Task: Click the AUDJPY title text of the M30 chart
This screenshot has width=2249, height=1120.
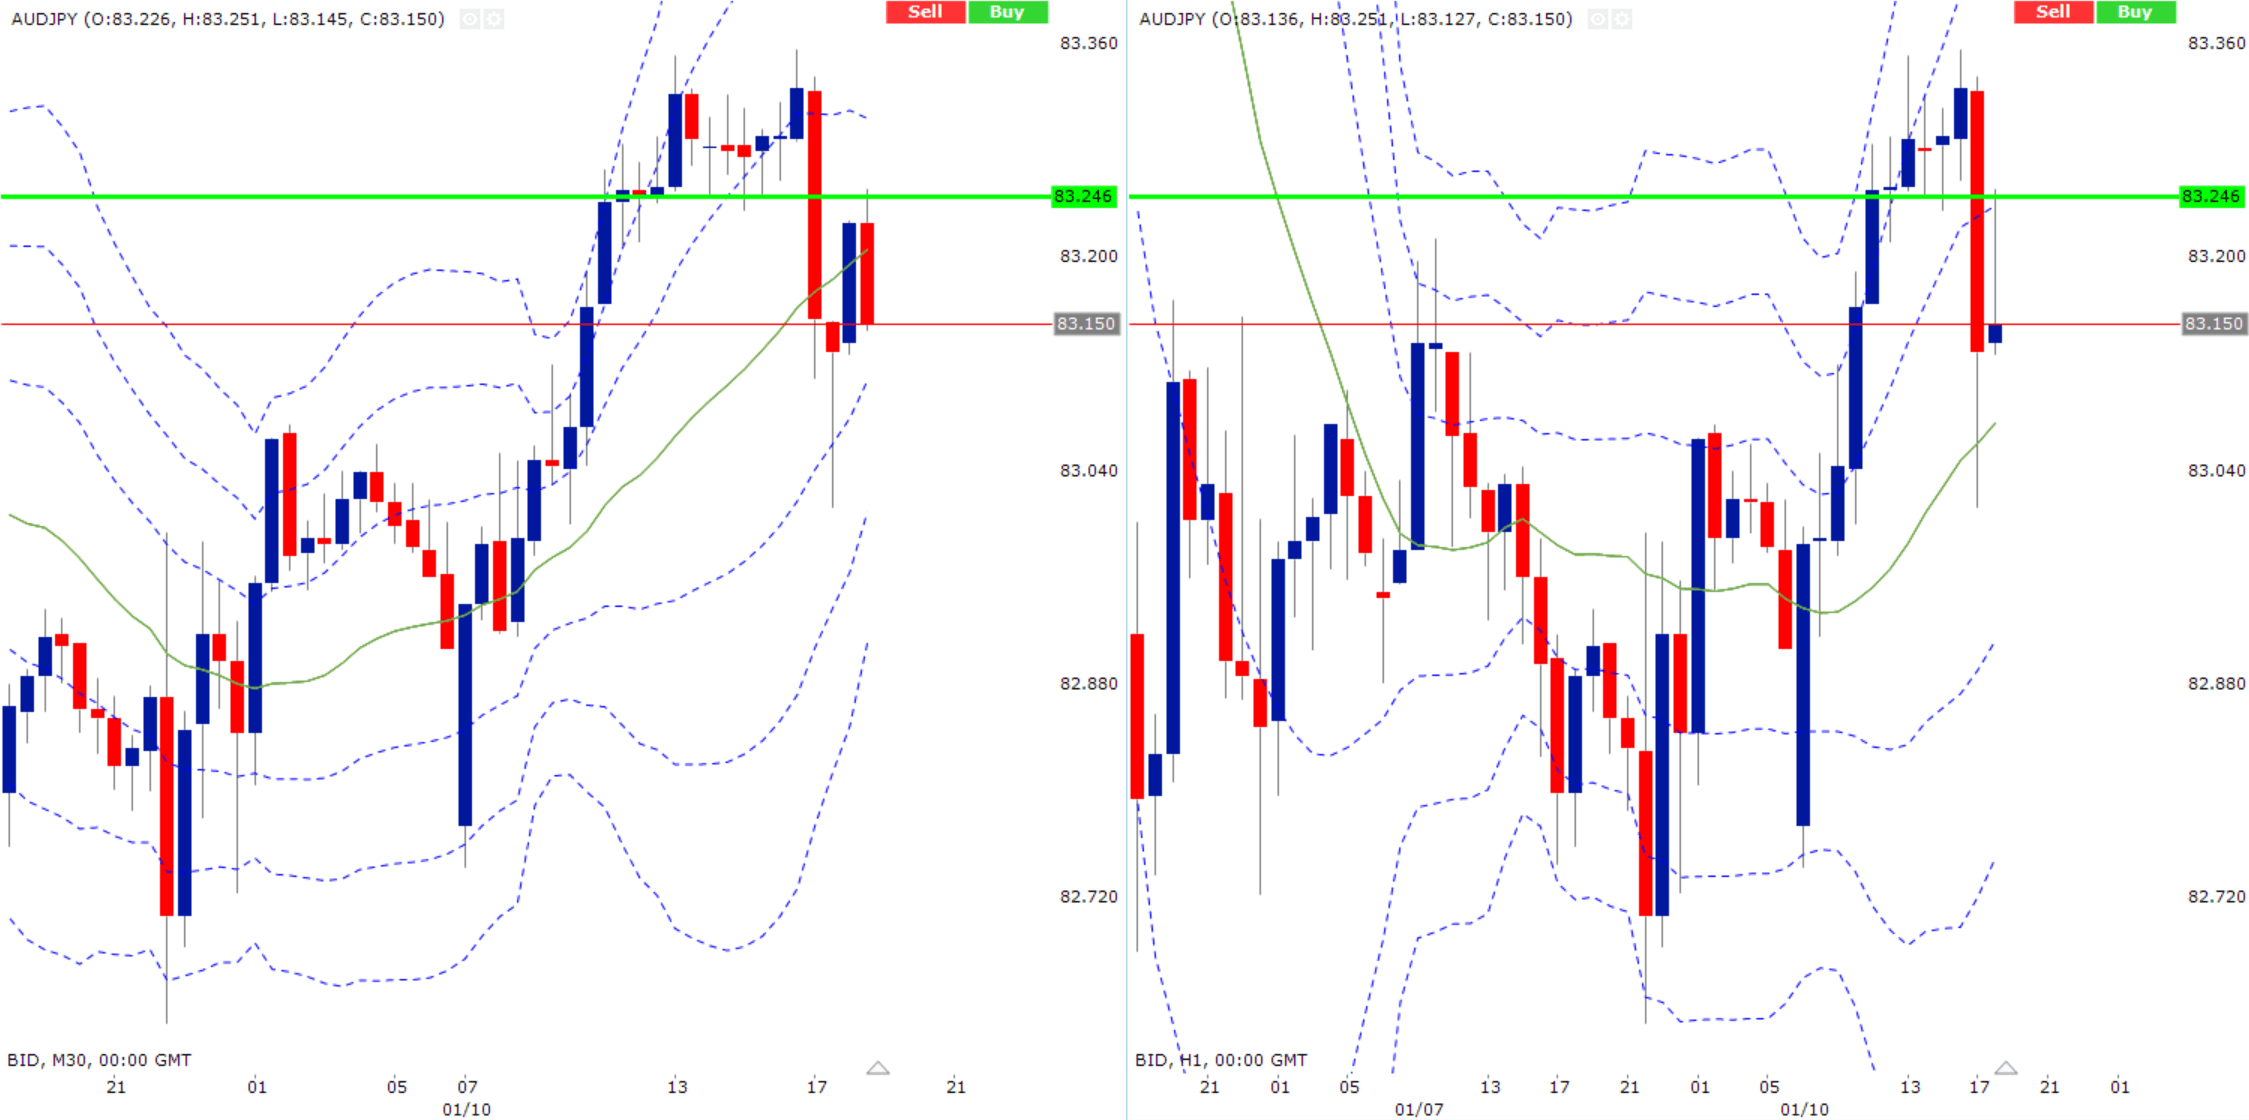Action: tap(228, 19)
